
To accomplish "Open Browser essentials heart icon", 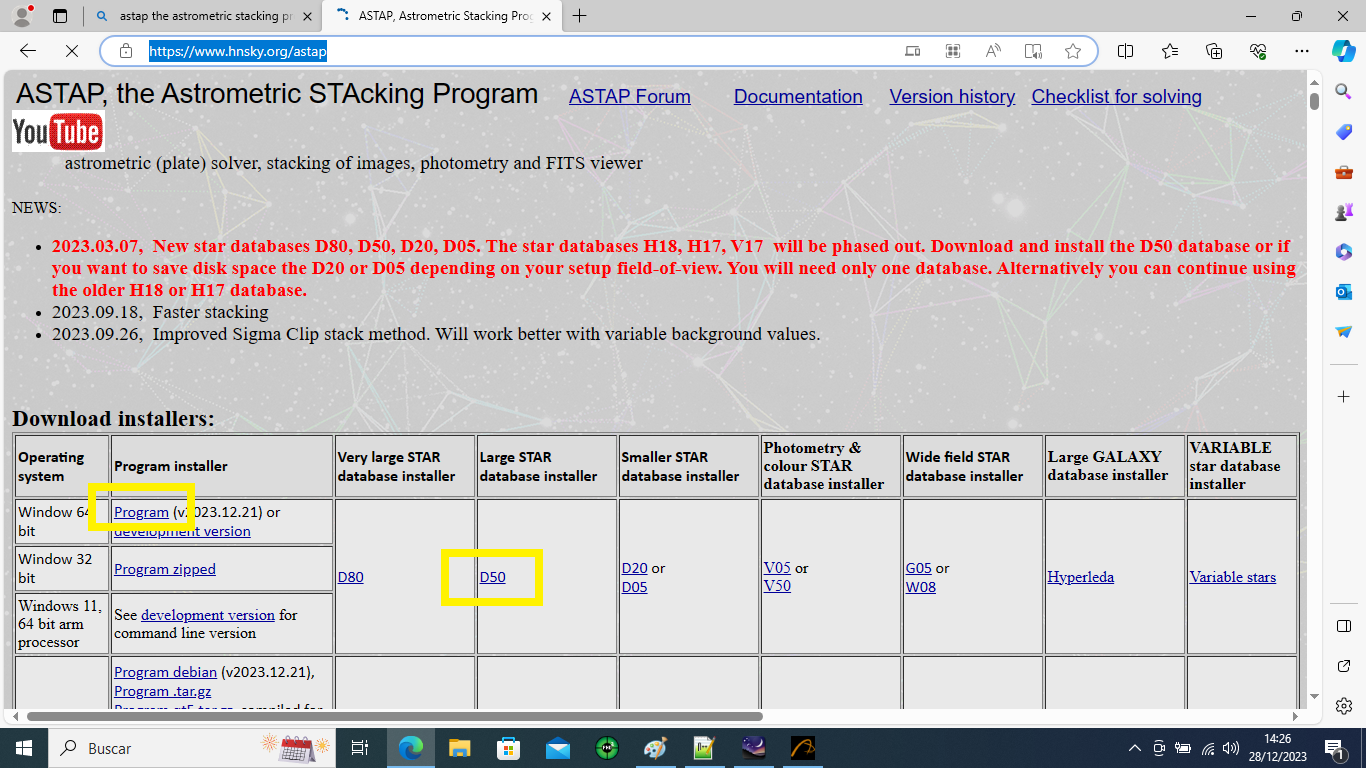I will tap(1258, 51).
